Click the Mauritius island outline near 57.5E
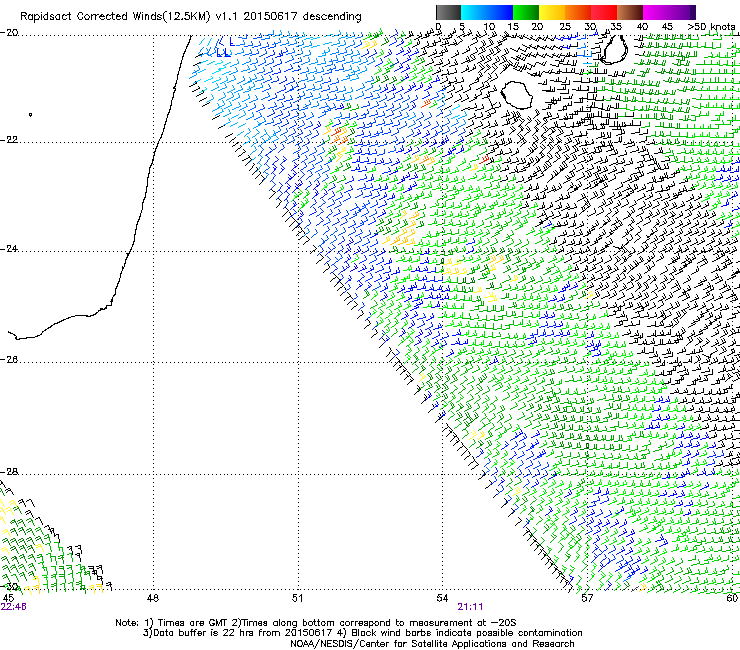Image resolution: width=740 pixels, height=650 pixels. pos(613,49)
